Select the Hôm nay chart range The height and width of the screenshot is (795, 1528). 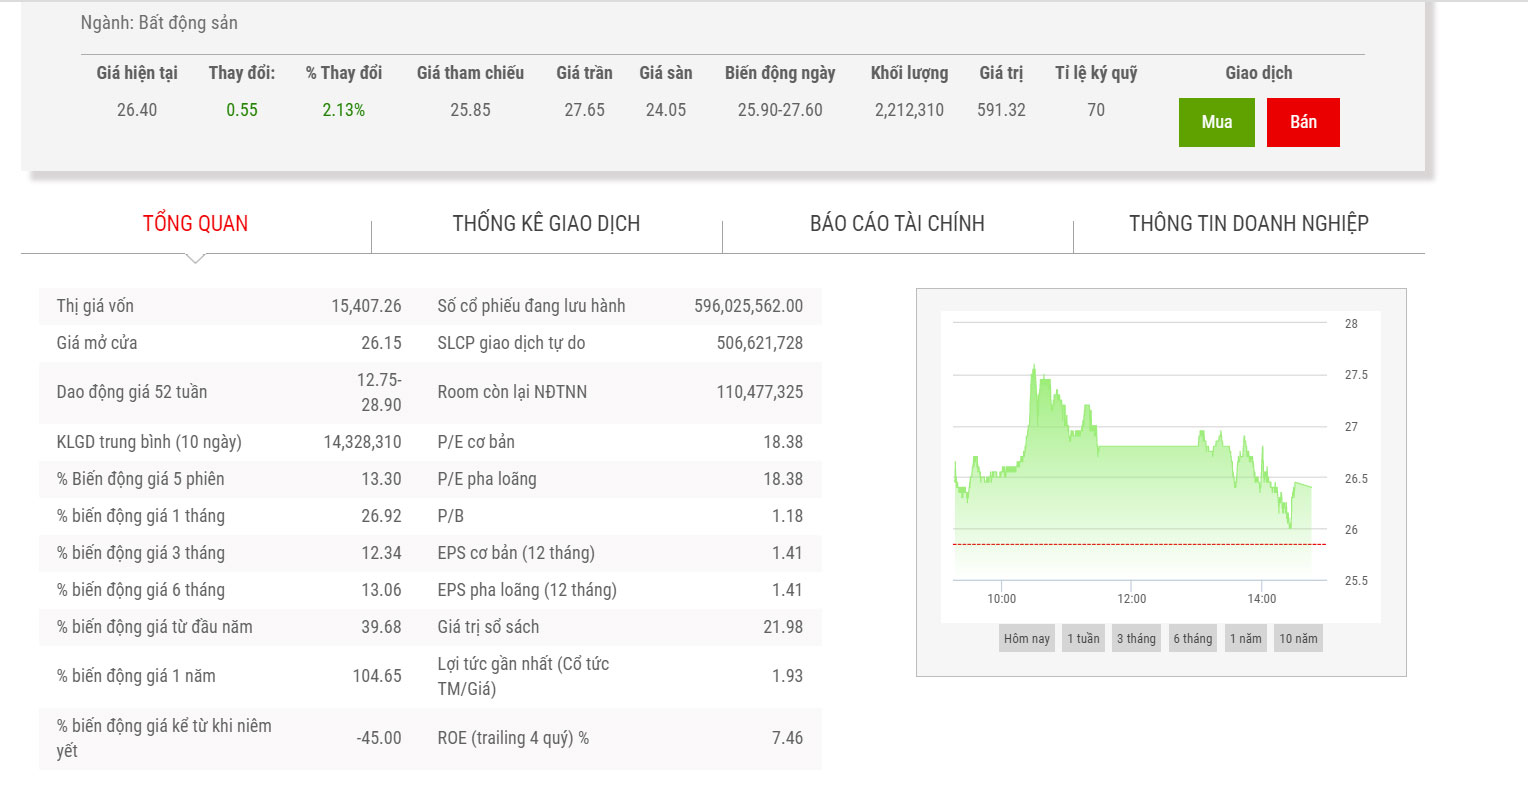pos(1026,639)
